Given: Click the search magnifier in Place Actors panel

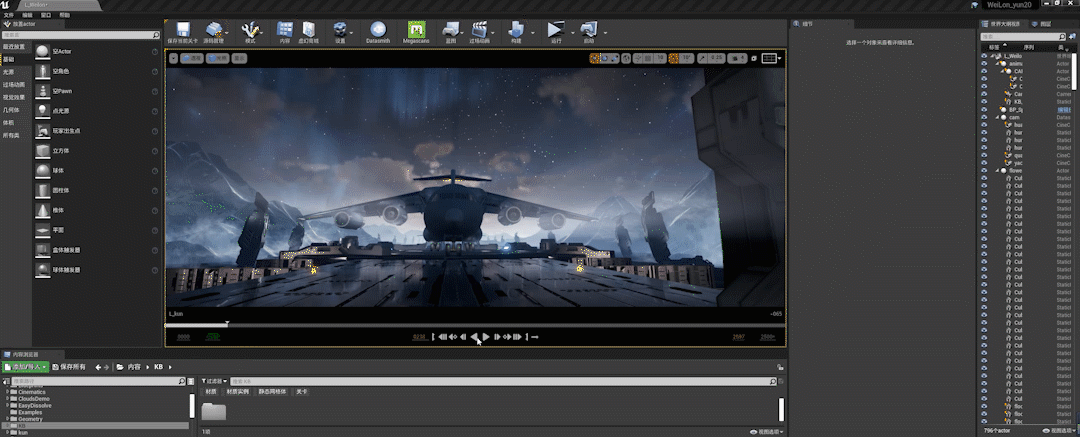Looking at the screenshot, I should [156, 34].
